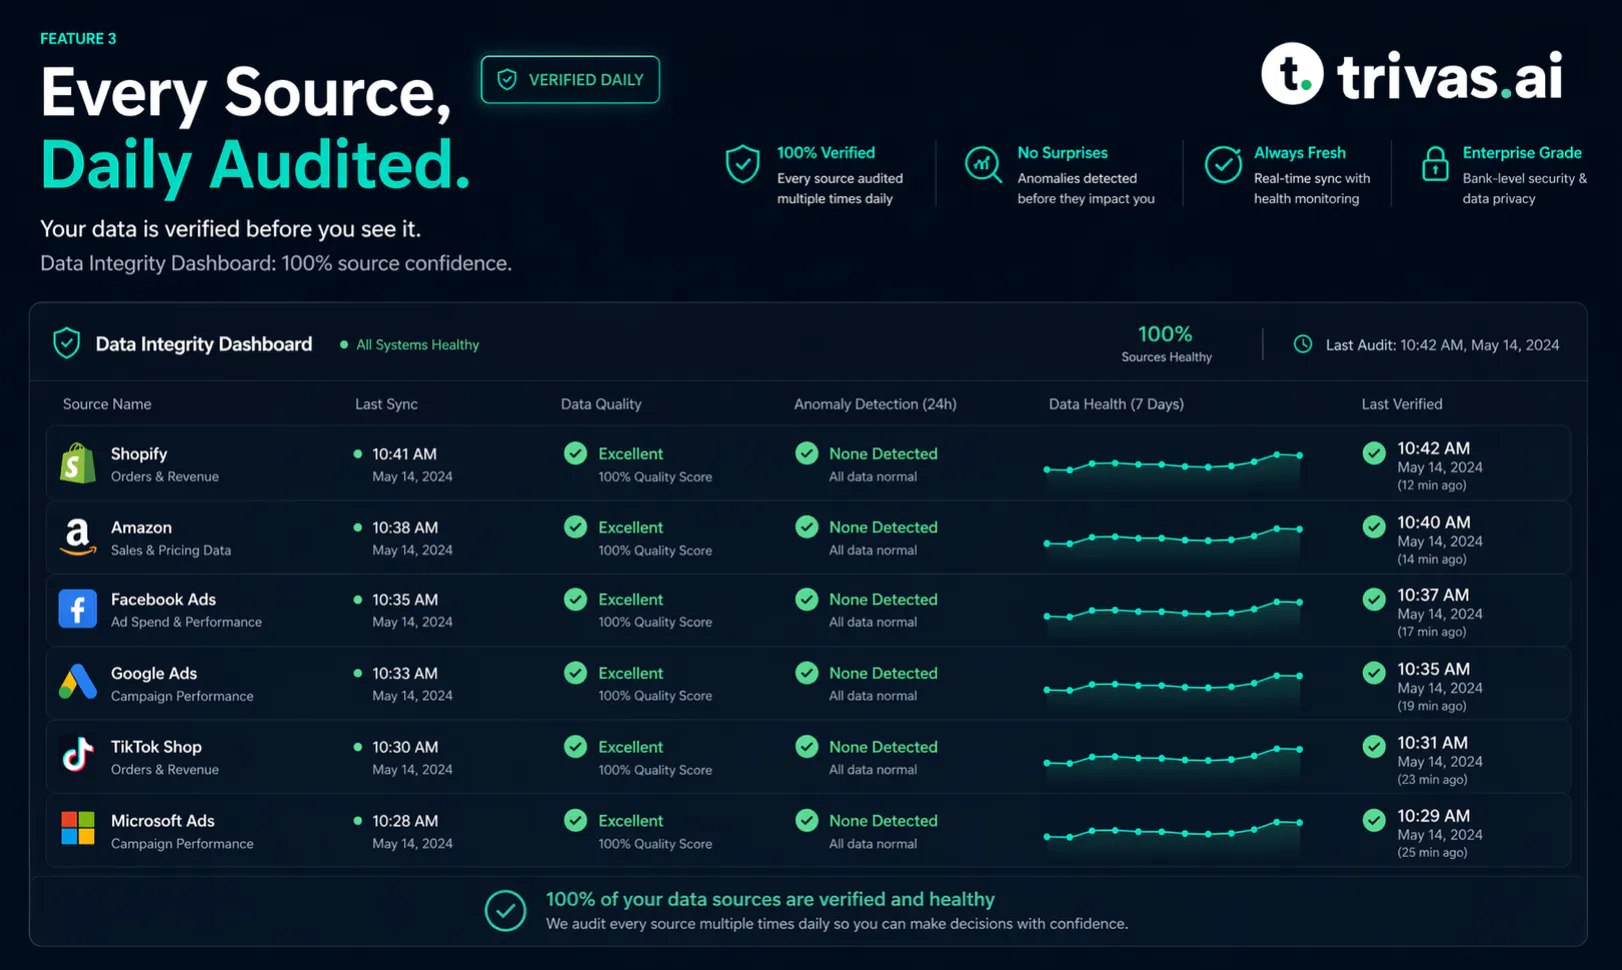The width and height of the screenshot is (1622, 970).
Task: Click the clock icon beside Last Audit
Action: [1303, 344]
